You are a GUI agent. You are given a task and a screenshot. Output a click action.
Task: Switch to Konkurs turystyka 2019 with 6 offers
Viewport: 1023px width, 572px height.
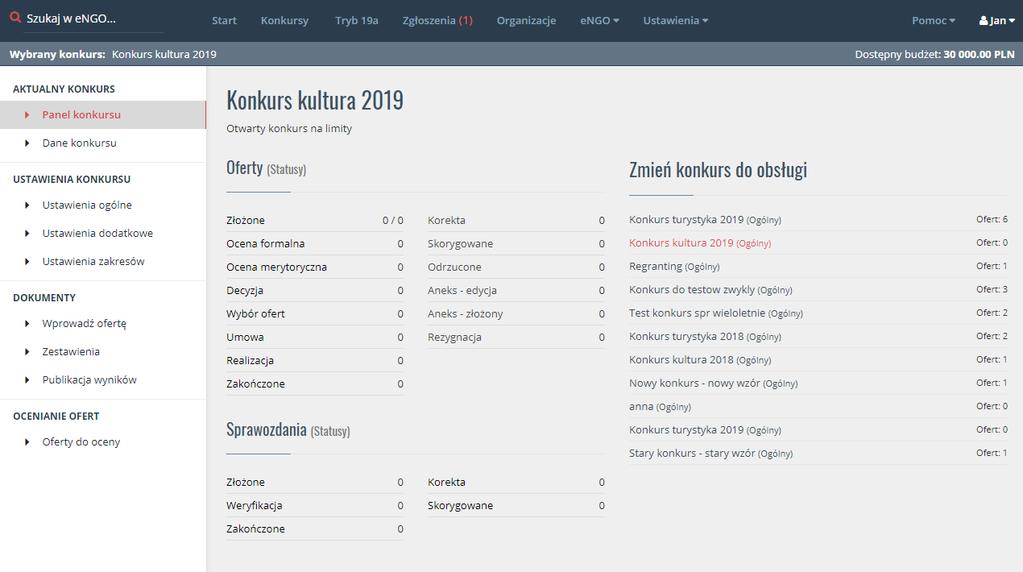[818, 220]
